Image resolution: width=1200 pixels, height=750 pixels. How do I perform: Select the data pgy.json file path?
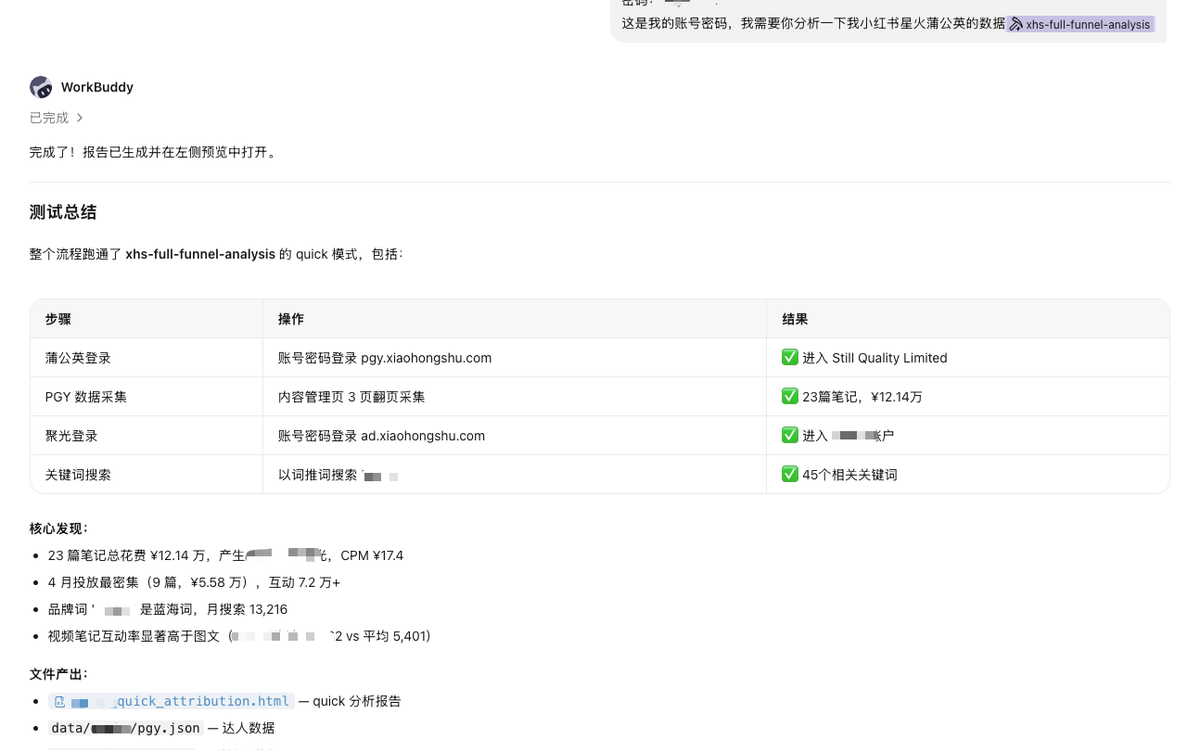[x=126, y=728]
